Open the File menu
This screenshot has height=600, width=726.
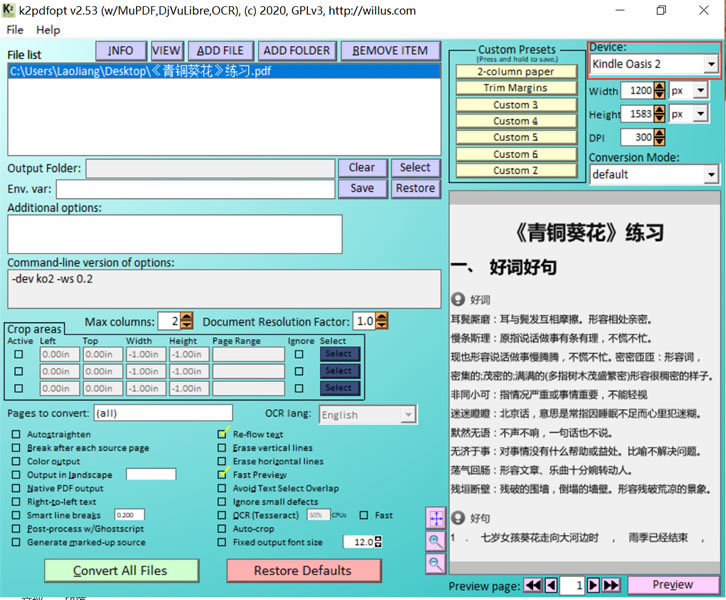pos(15,30)
